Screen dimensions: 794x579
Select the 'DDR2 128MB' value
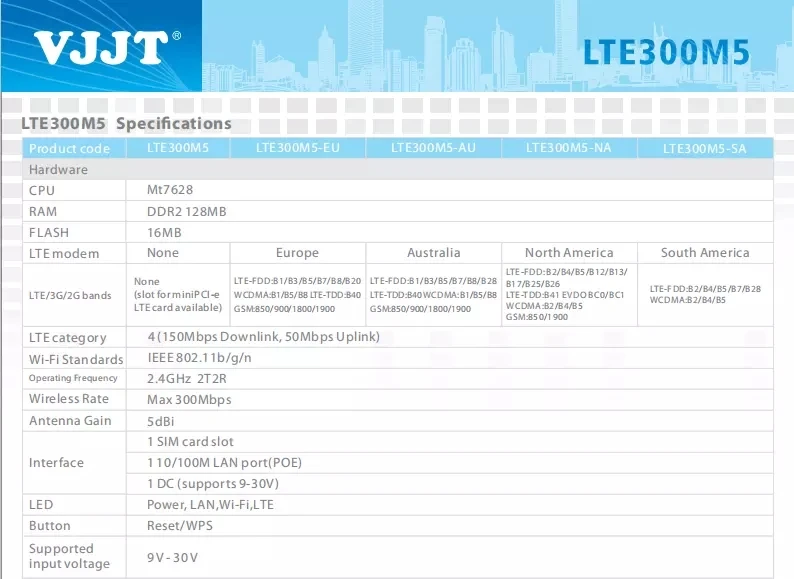[186, 211]
